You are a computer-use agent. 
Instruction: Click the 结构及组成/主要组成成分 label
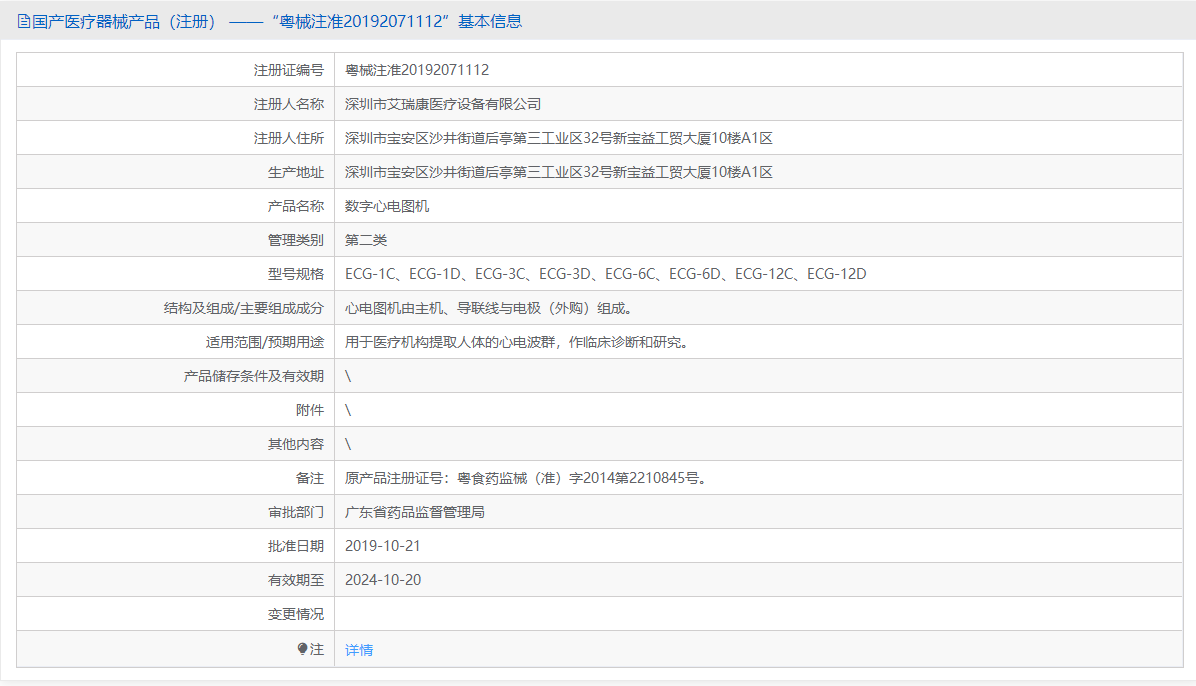(x=244, y=308)
